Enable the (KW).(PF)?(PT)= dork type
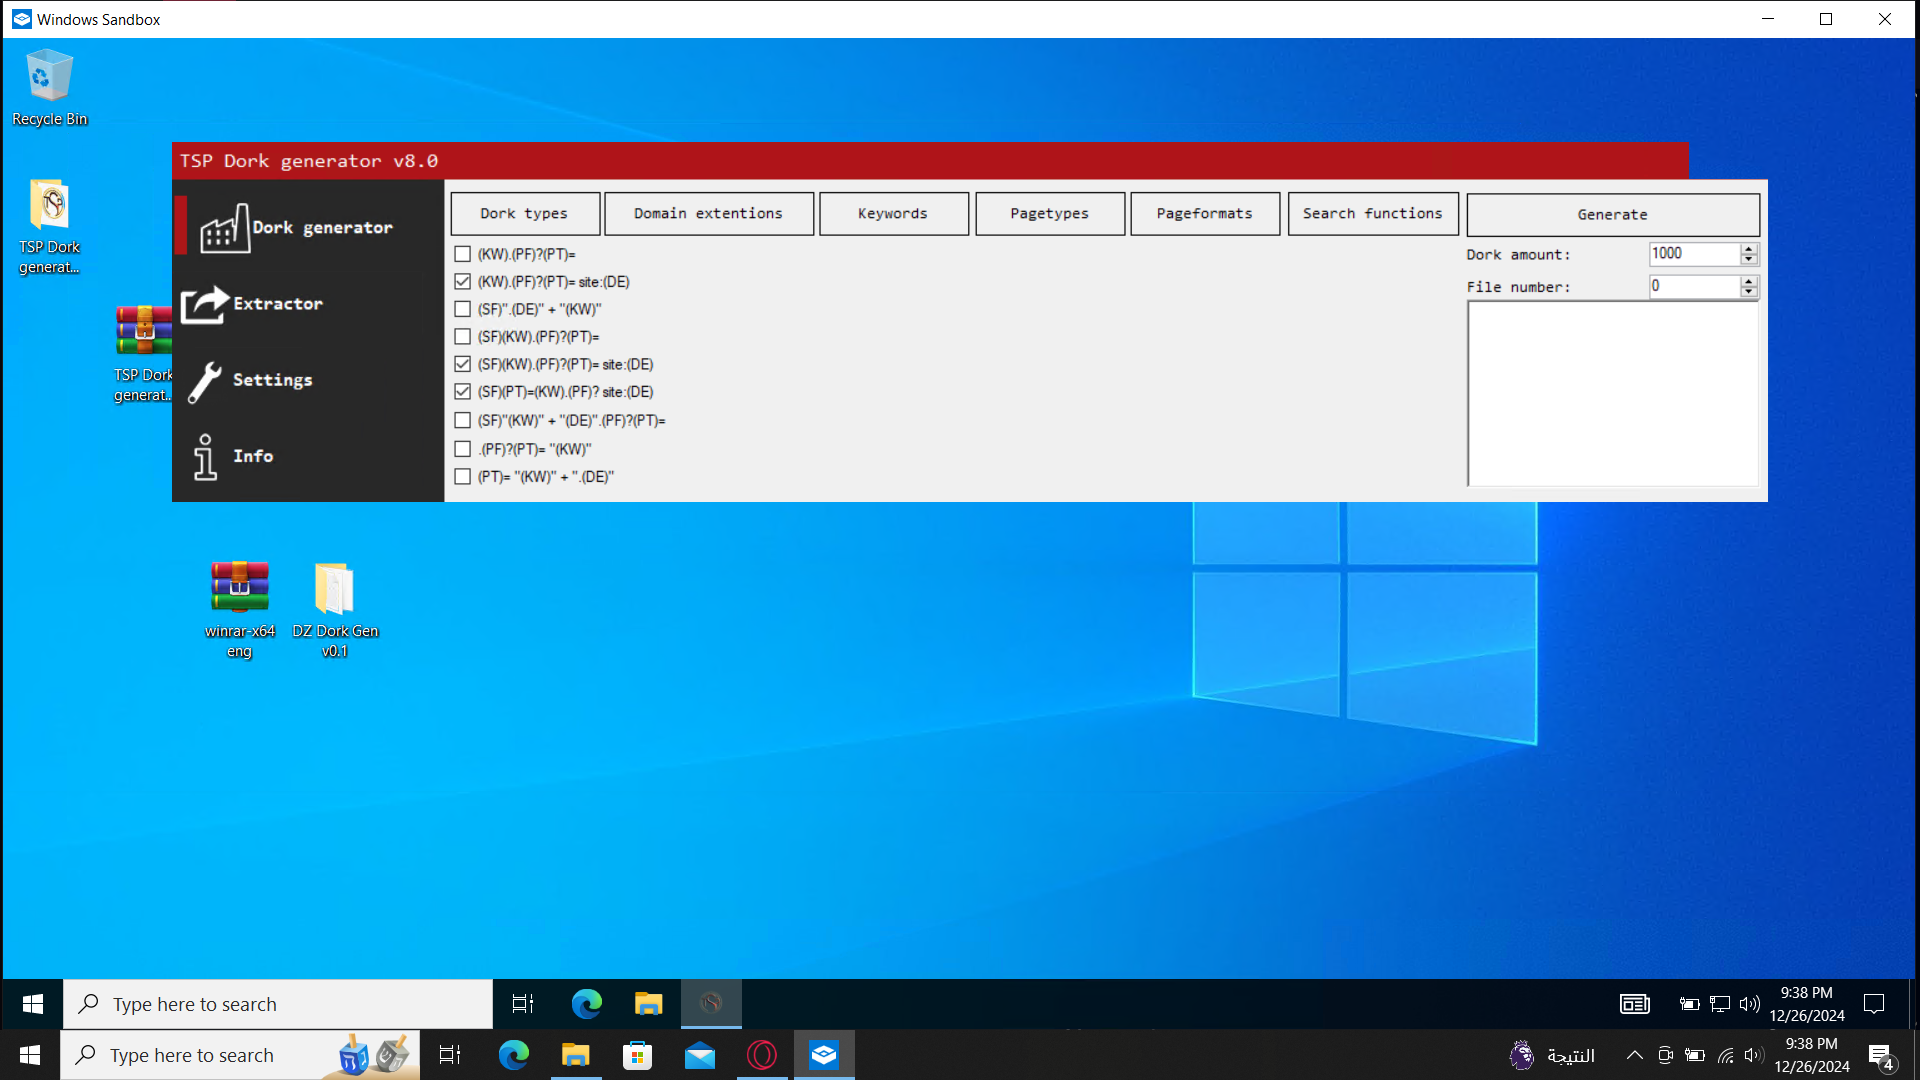Viewport: 1920px width, 1080px height. 462,254
